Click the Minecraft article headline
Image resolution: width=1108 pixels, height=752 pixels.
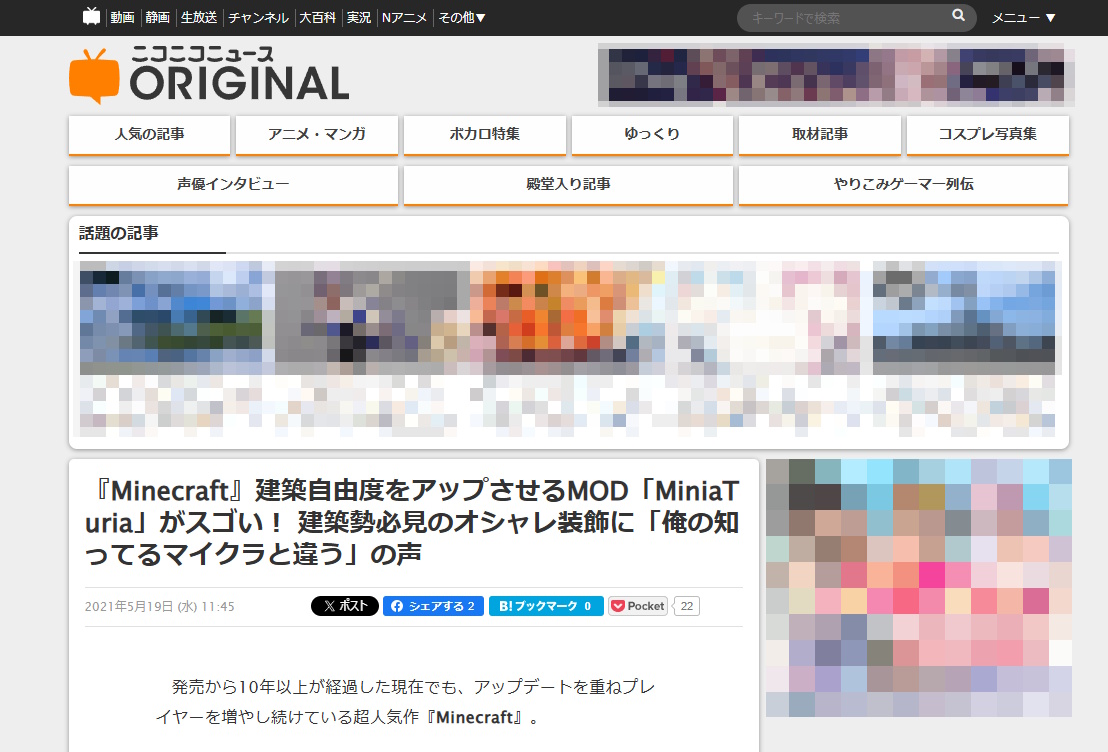(413, 522)
